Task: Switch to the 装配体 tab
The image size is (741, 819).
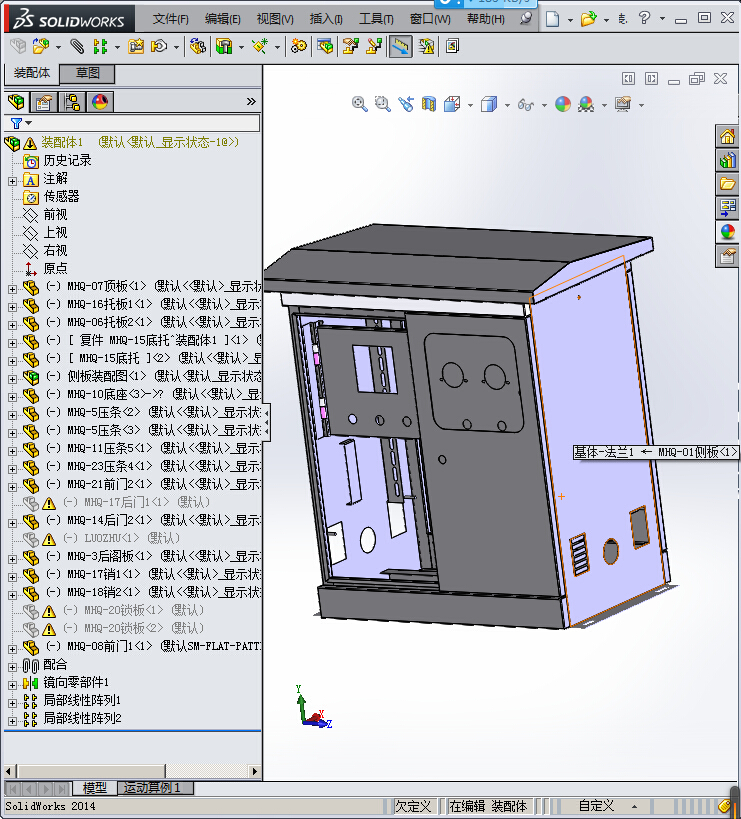Action: click(x=32, y=73)
